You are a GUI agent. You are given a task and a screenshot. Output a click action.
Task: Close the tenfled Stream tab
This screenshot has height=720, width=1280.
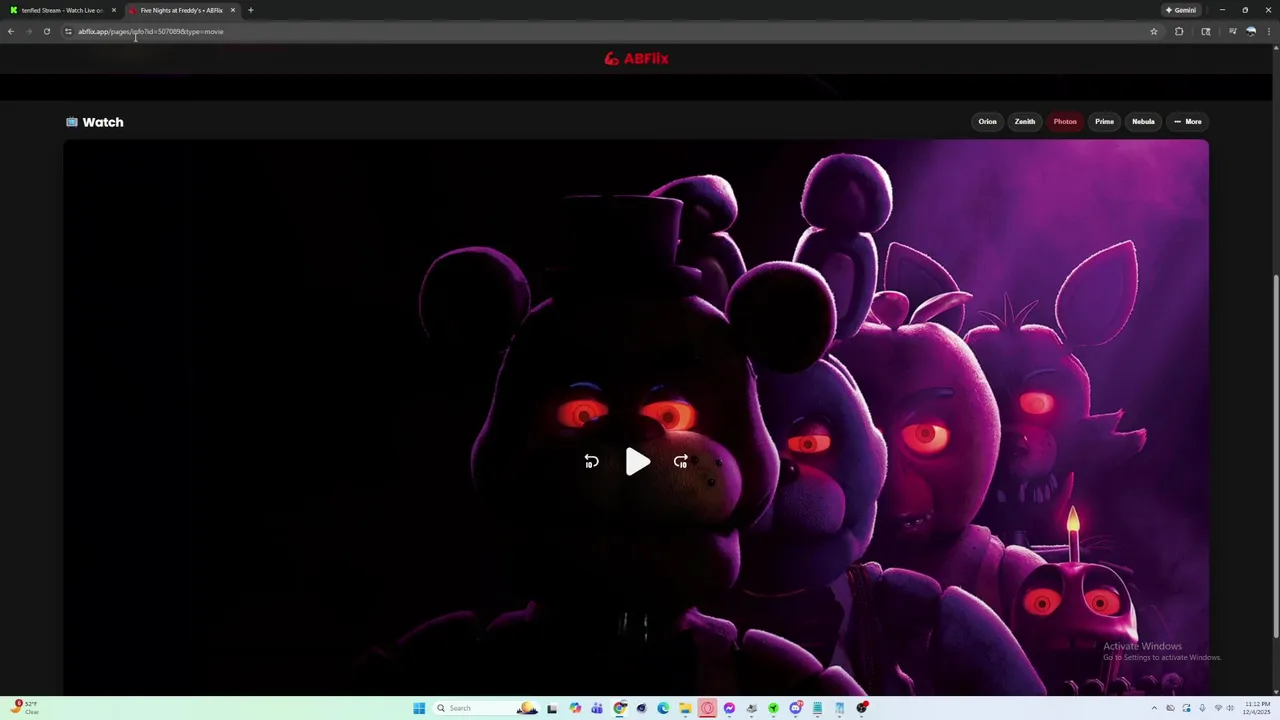pos(113,10)
